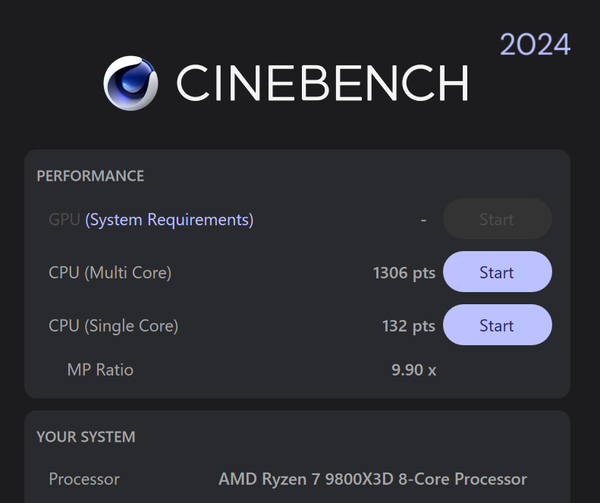Click the CPU (Multi Core) label
600x503 pixels.
point(110,272)
